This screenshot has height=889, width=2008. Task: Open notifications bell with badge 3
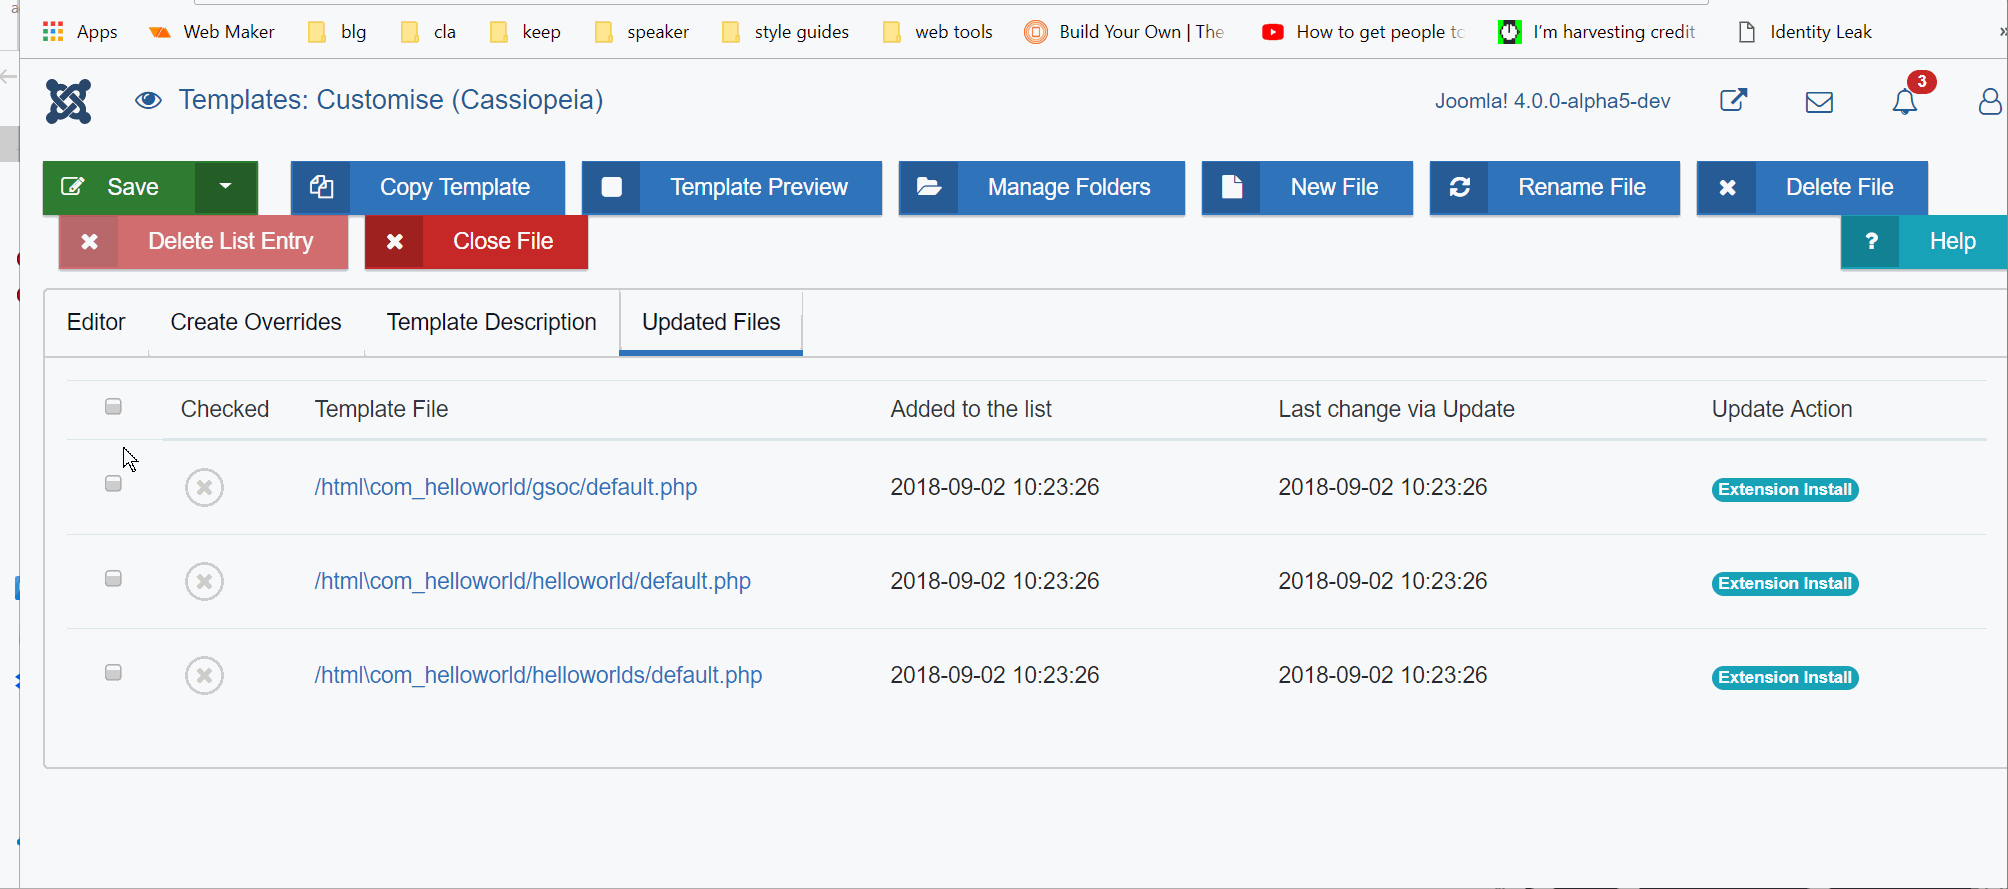click(x=1906, y=101)
